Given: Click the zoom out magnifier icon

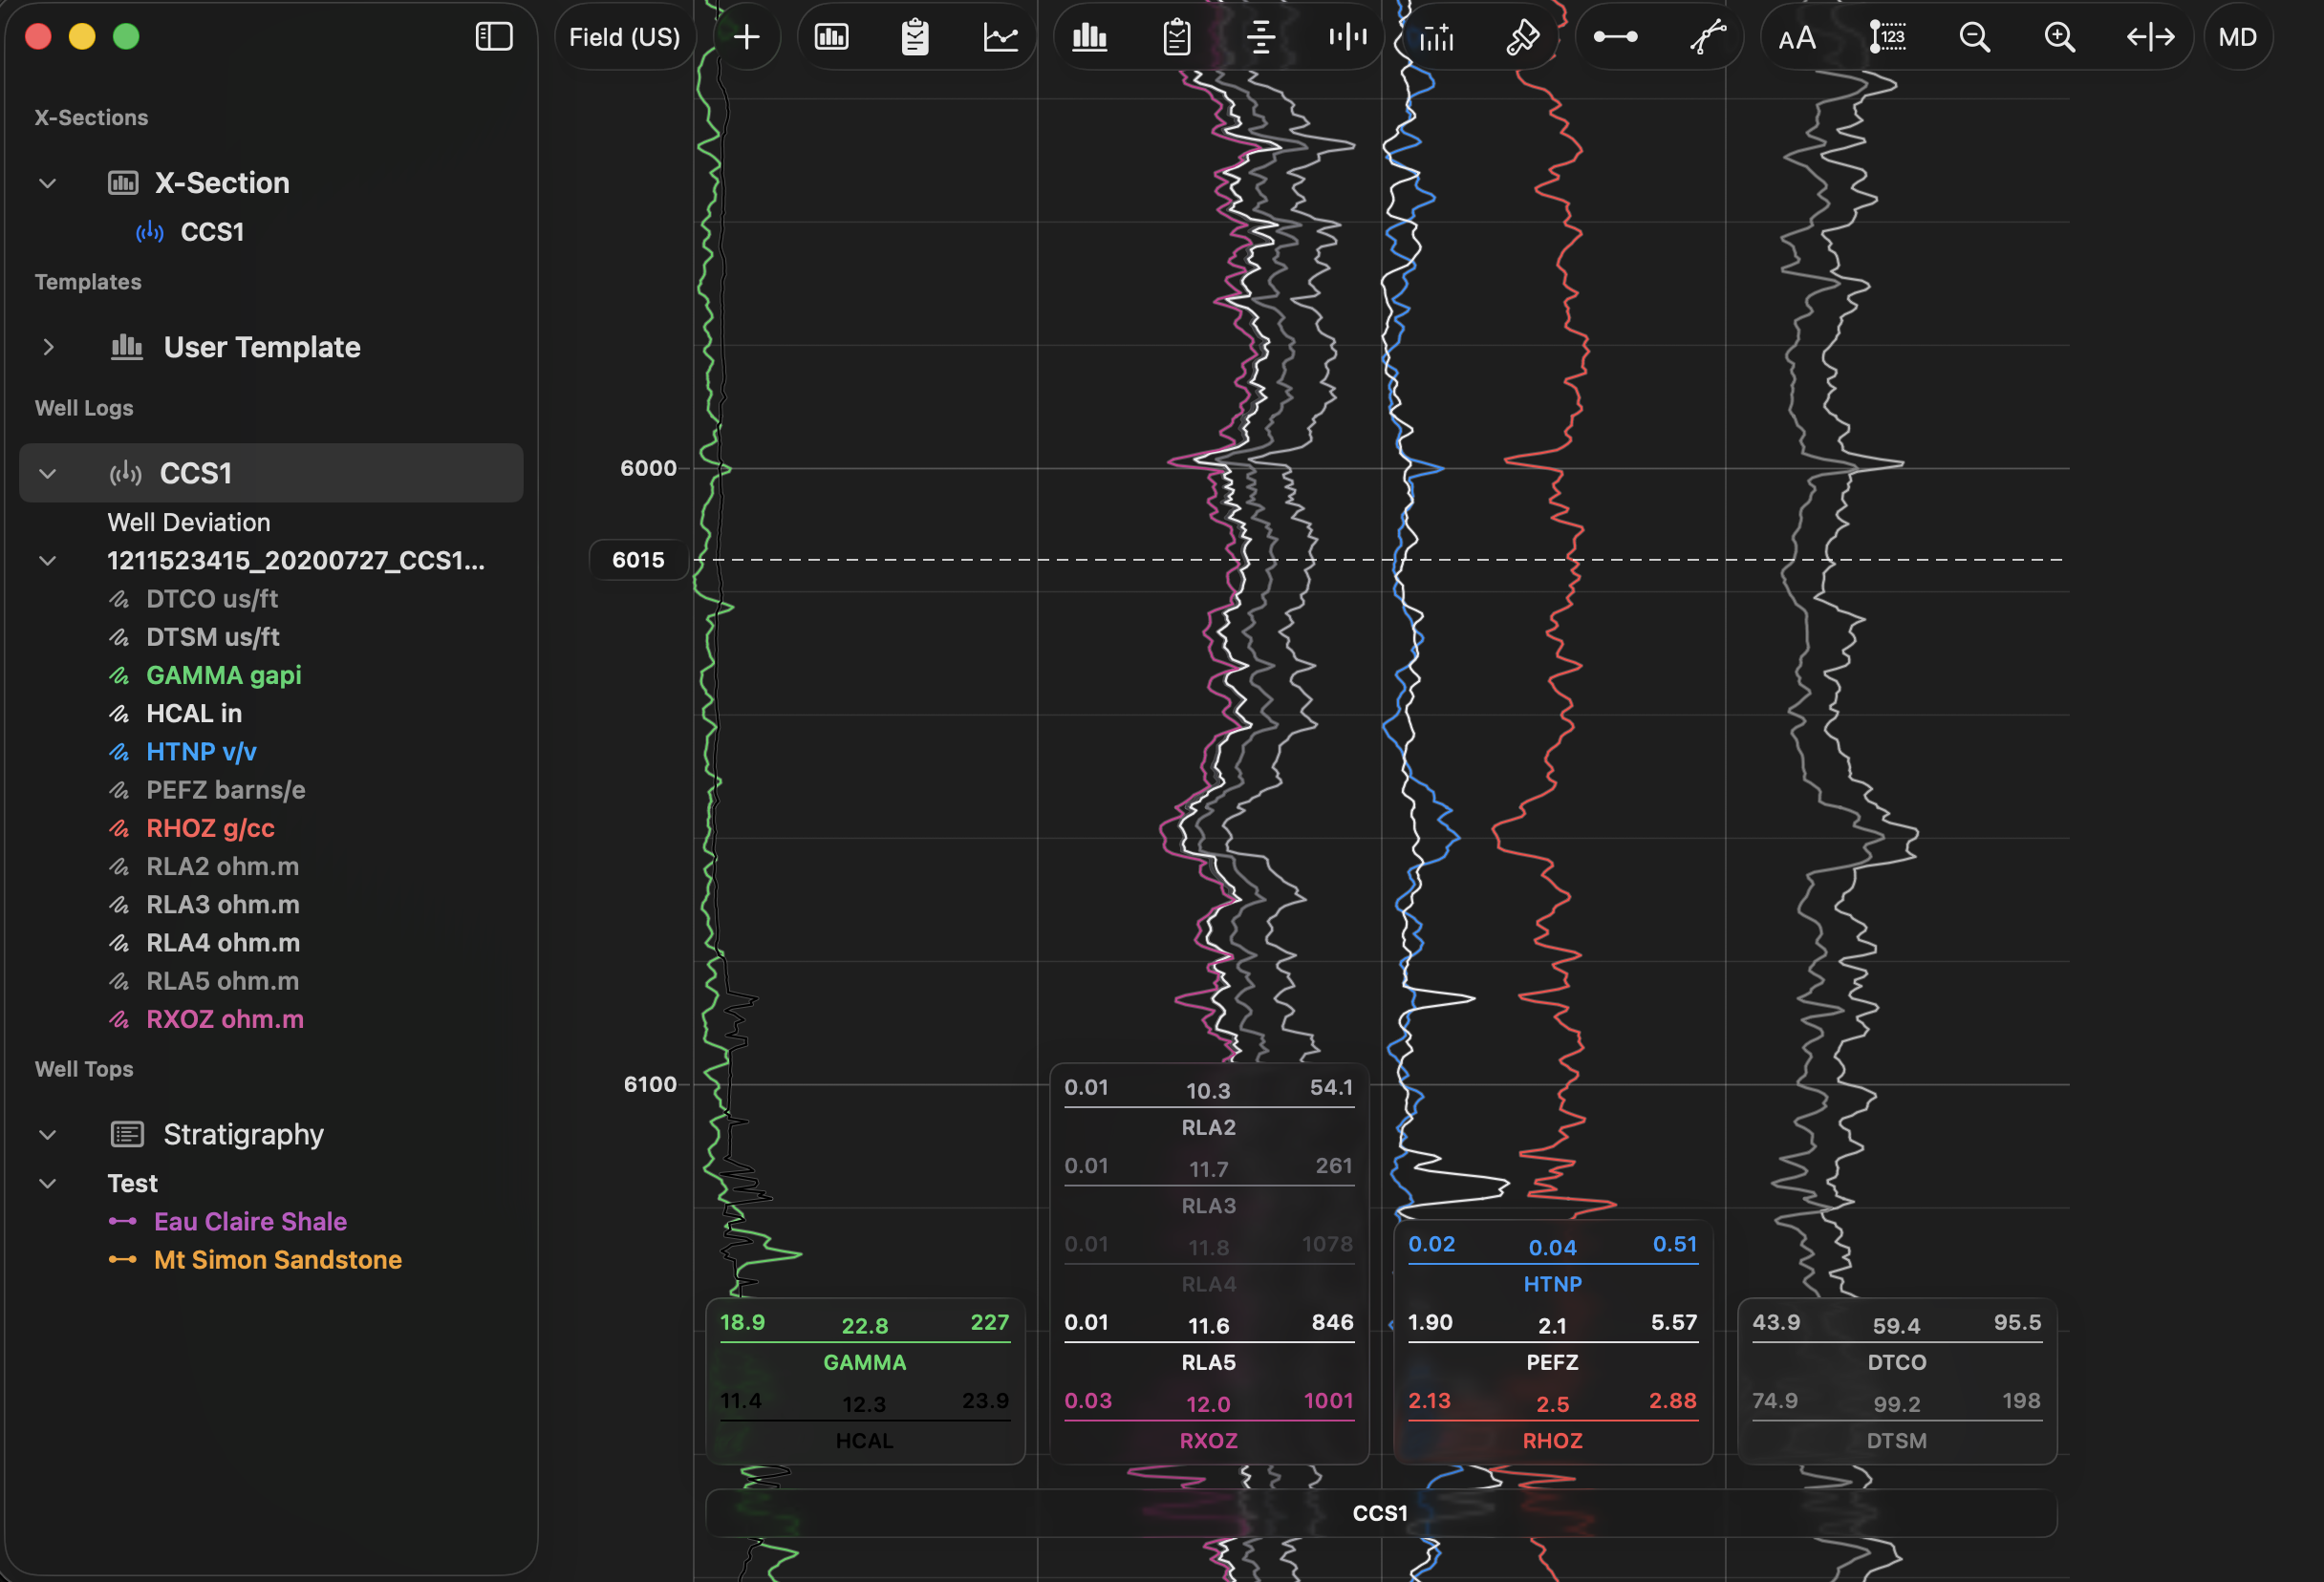Looking at the screenshot, I should coord(1974,37).
